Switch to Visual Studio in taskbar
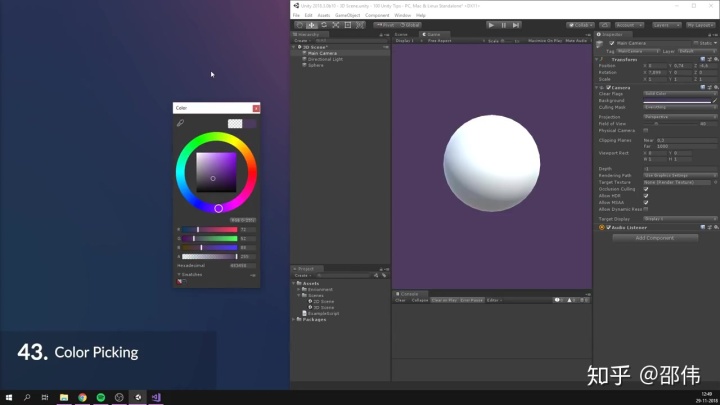The image size is (720, 405). (x=156, y=397)
